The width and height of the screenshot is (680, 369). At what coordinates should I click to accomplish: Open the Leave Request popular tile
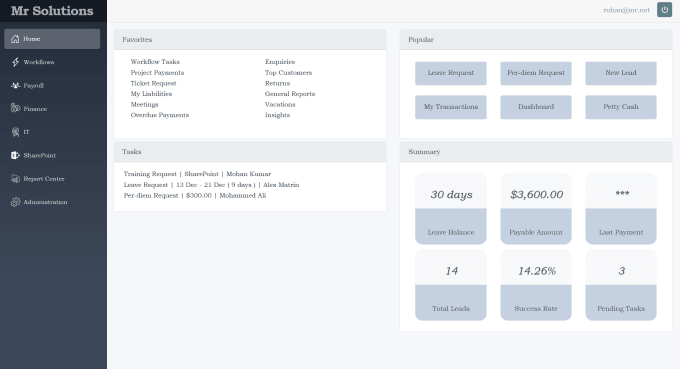click(x=451, y=73)
